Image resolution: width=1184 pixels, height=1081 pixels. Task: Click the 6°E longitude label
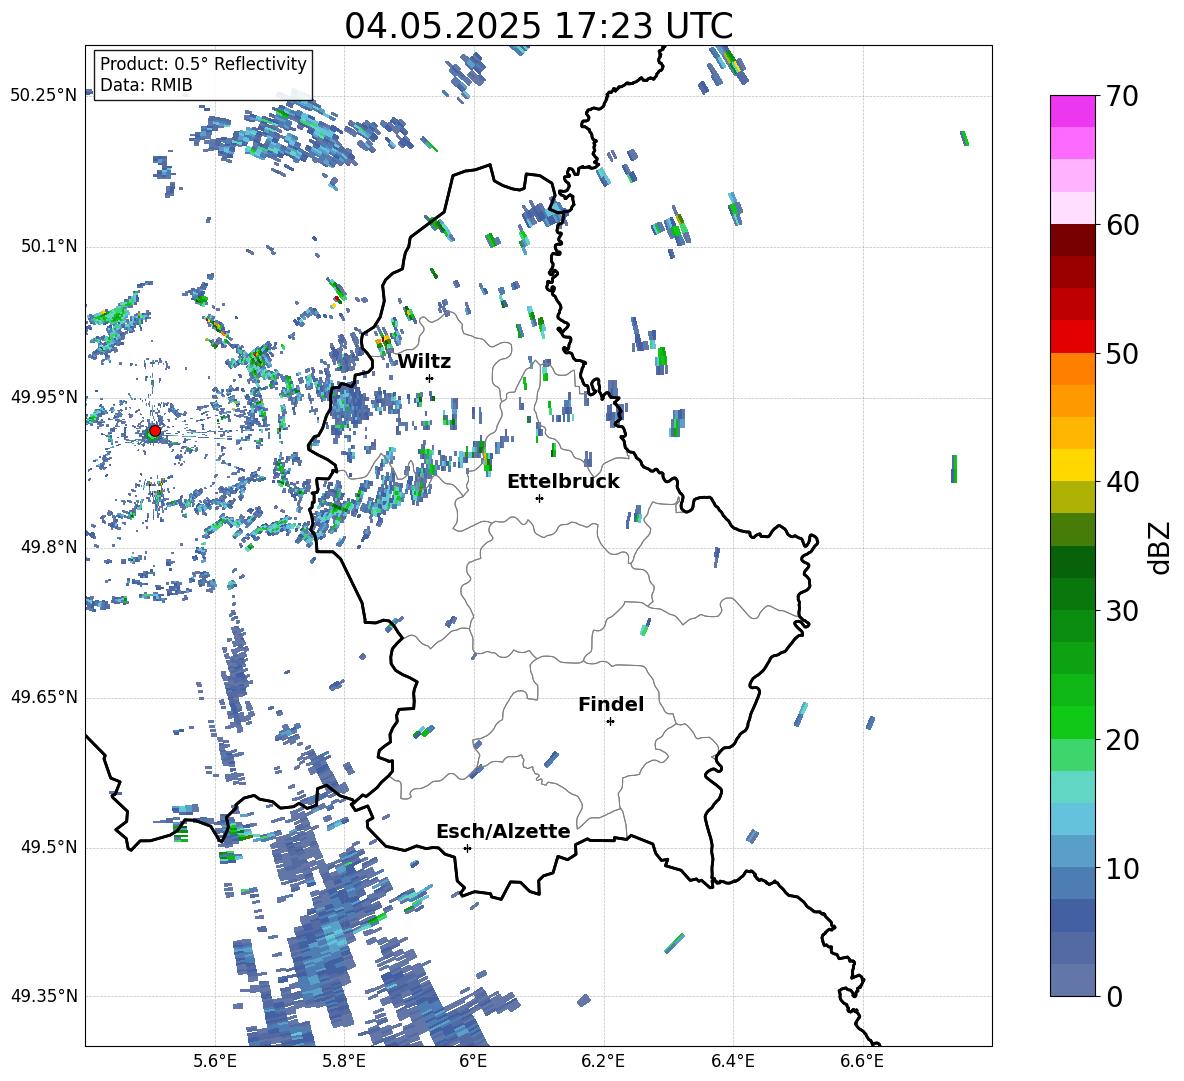(x=473, y=1062)
